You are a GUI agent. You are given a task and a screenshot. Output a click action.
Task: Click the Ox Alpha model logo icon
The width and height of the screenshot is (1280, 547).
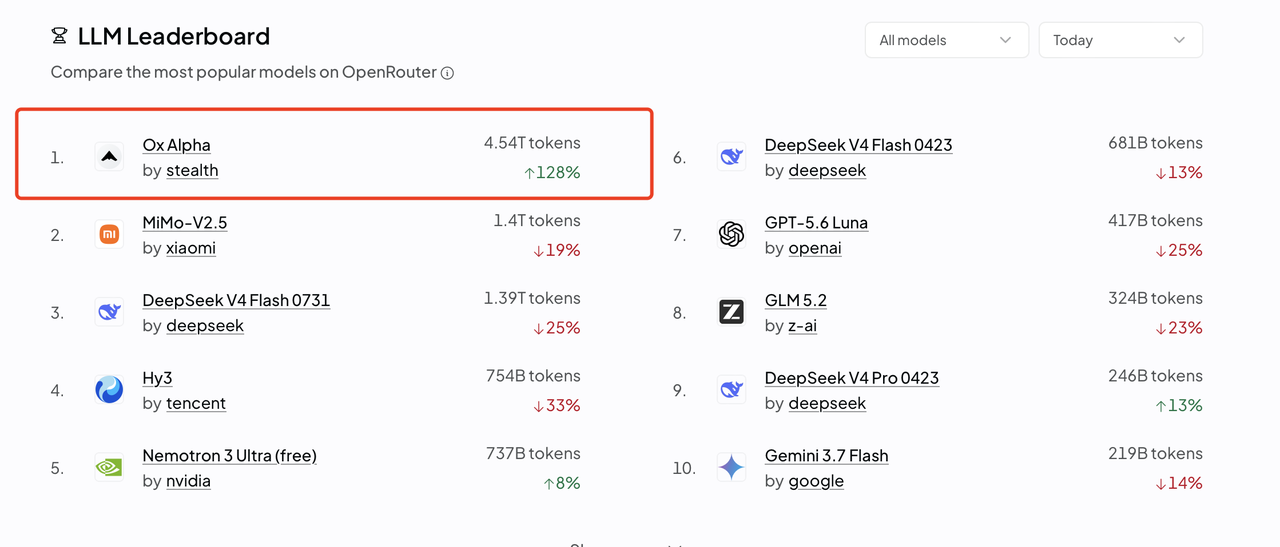tap(109, 157)
